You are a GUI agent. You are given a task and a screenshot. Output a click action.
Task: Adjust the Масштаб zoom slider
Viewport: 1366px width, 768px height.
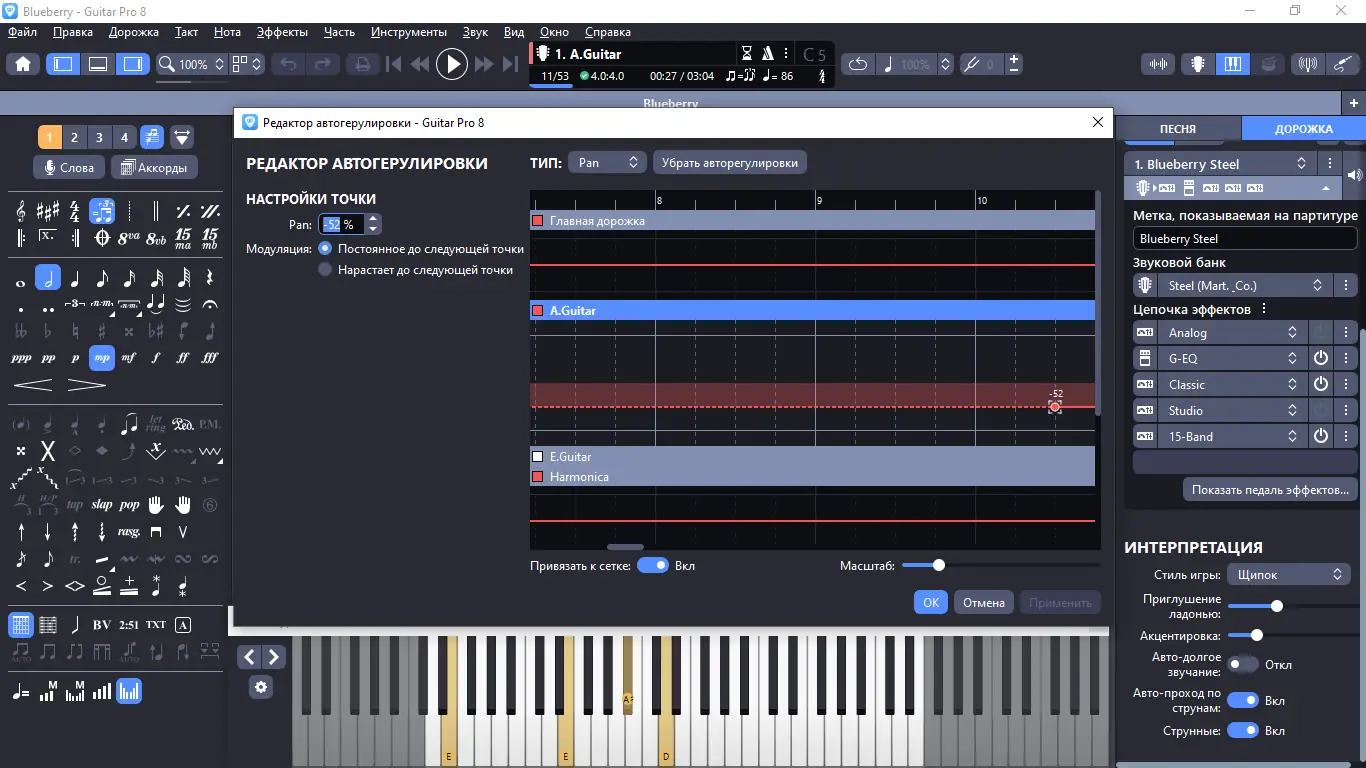pos(938,565)
